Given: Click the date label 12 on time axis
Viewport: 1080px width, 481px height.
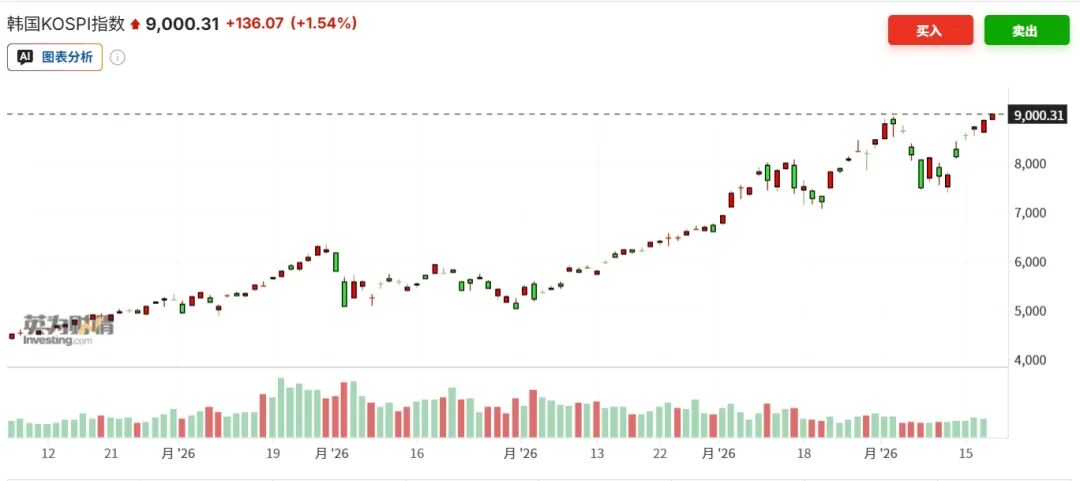Looking at the screenshot, I should coord(48,453).
